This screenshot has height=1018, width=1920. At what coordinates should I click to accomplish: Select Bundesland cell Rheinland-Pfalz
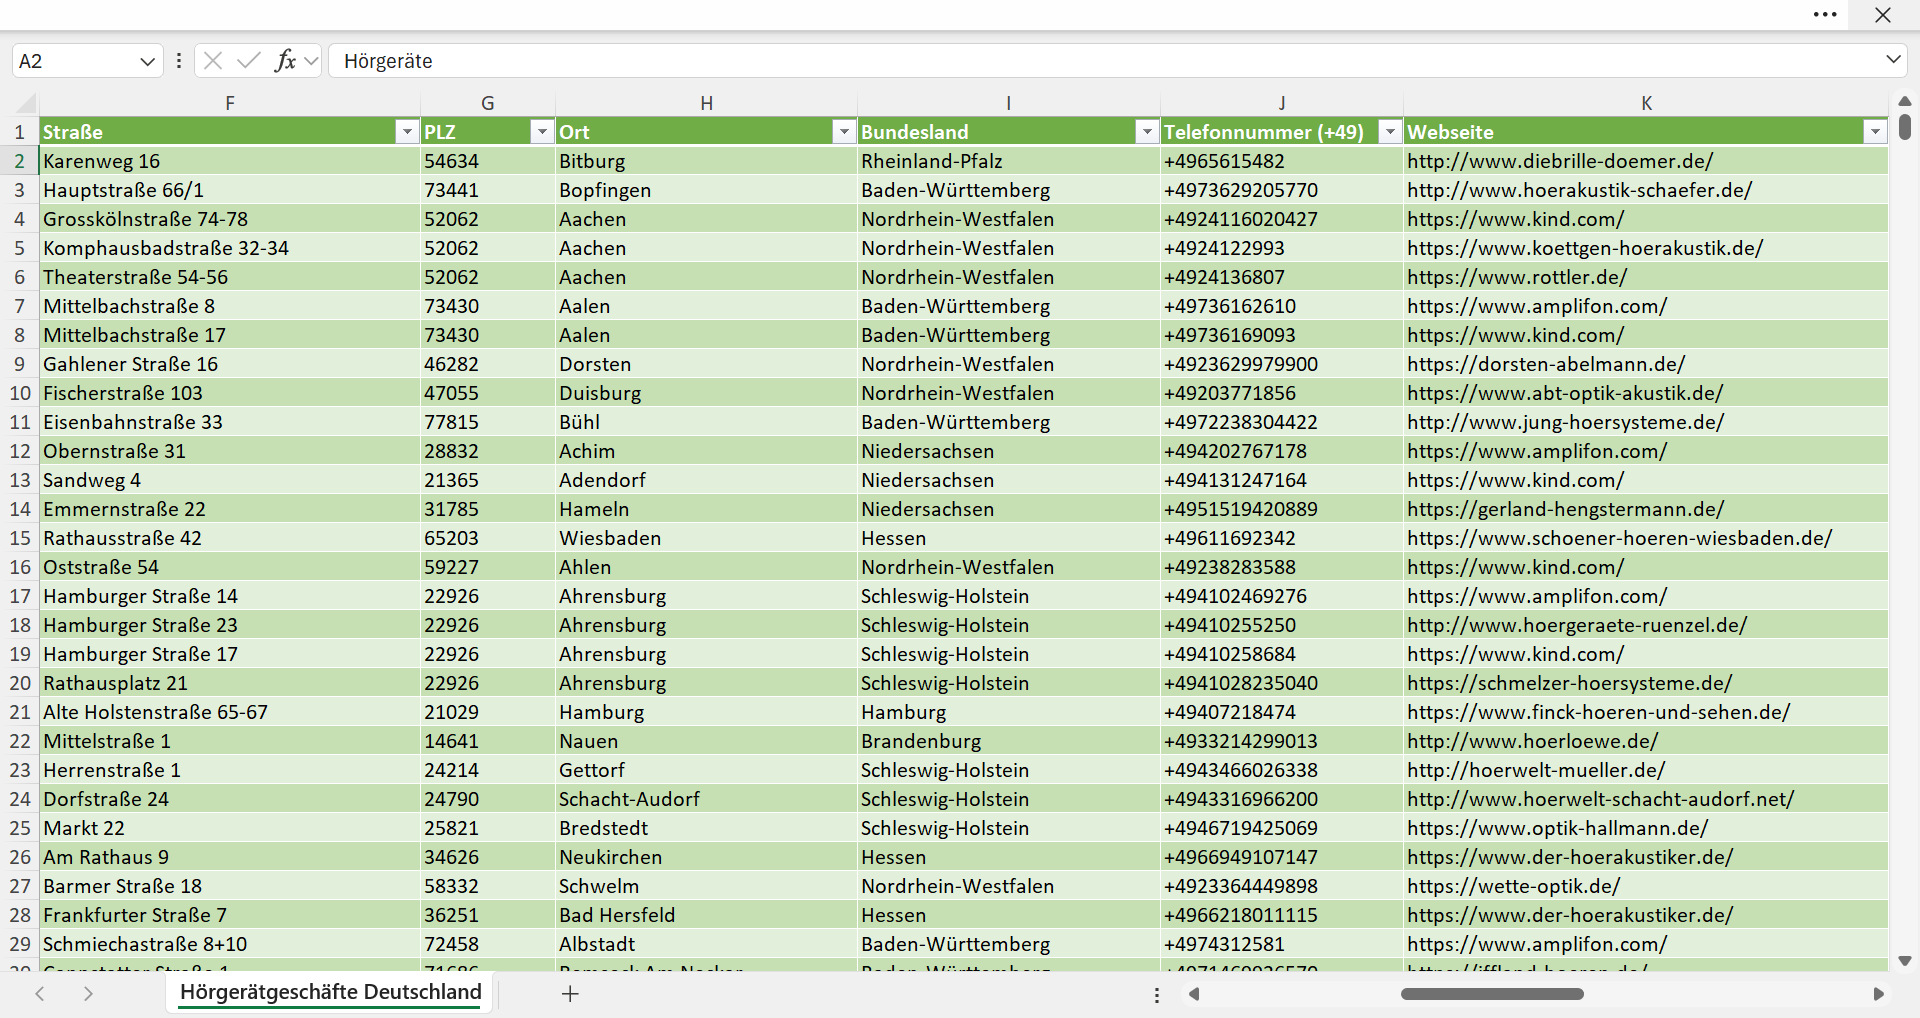(x=1009, y=161)
